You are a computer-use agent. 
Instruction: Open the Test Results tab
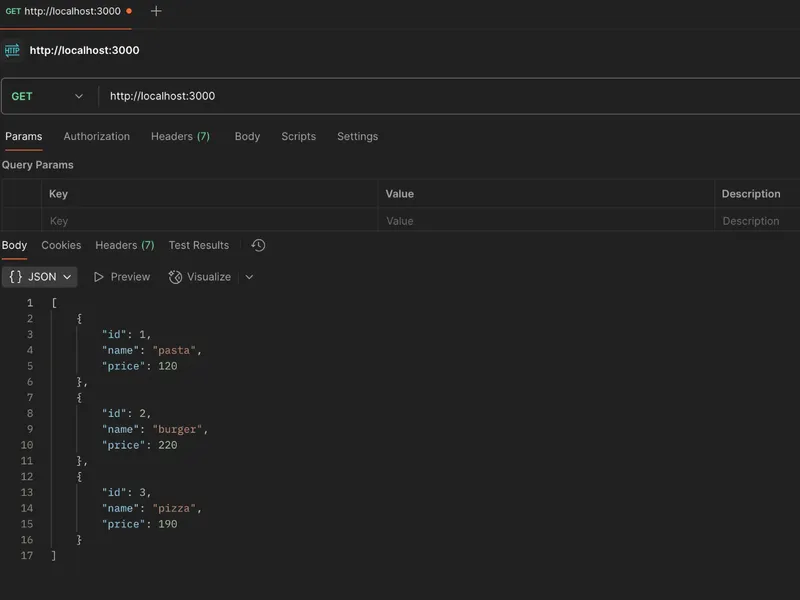click(197, 245)
